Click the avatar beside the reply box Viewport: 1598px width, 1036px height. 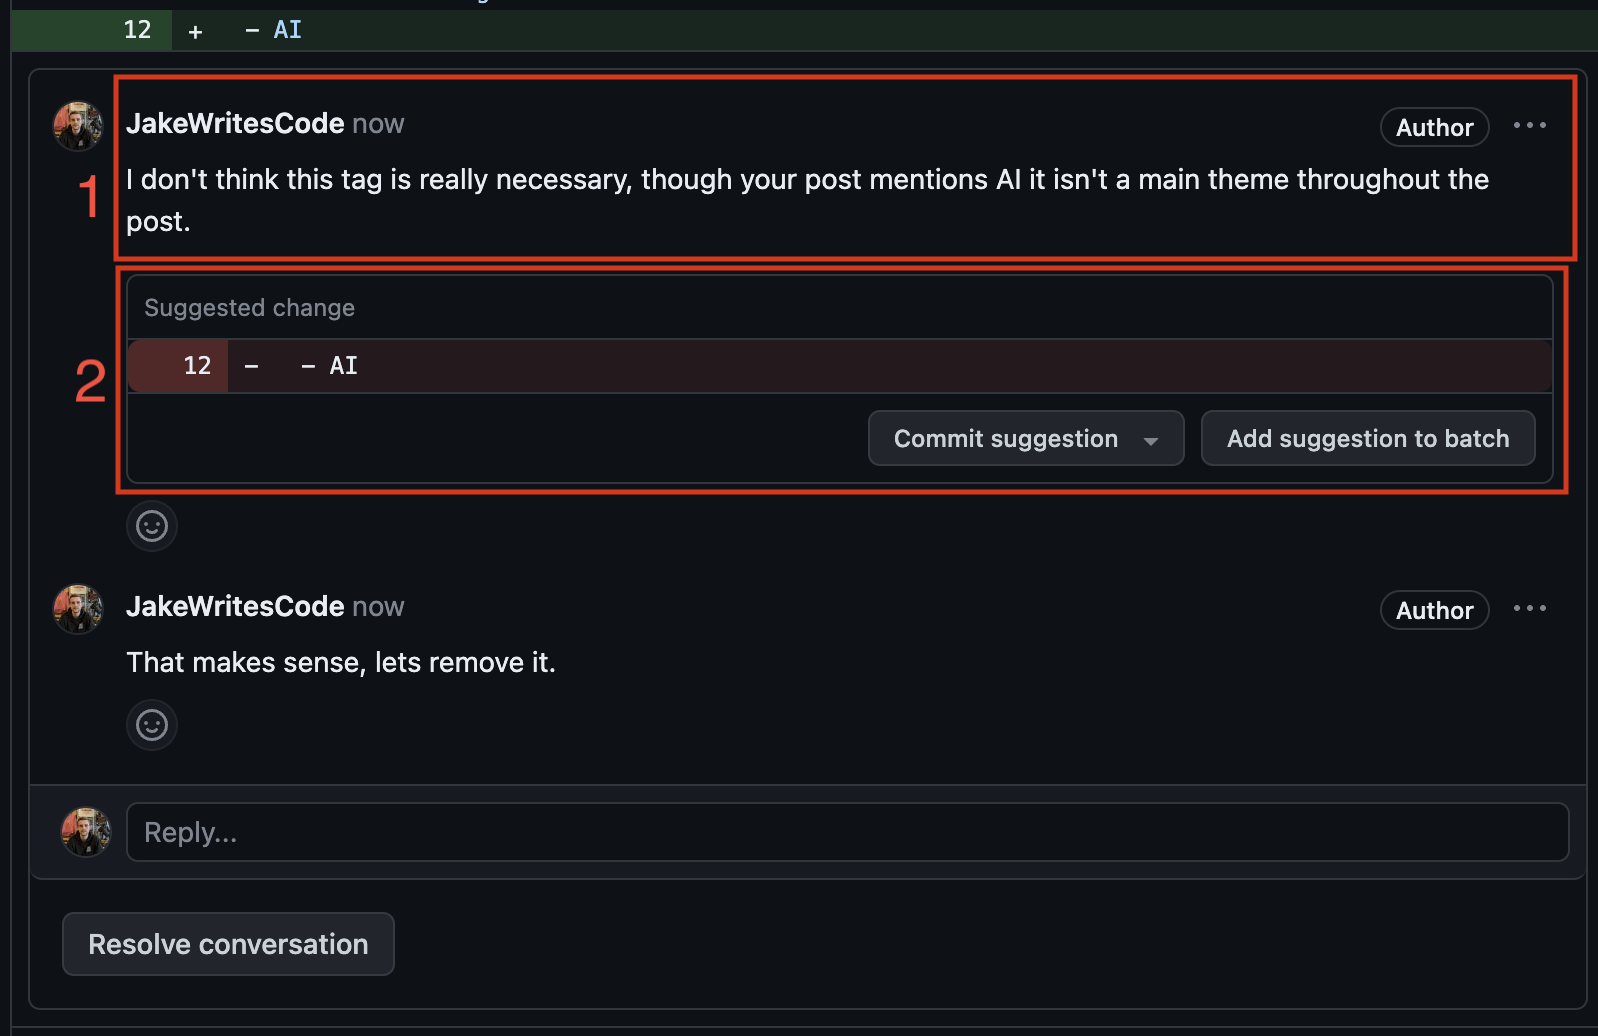tap(86, 831)
